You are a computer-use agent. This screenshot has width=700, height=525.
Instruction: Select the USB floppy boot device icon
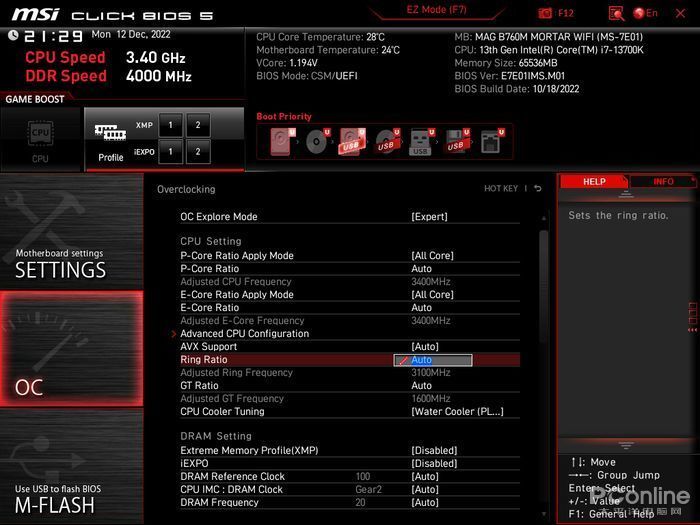pos(457,142)
